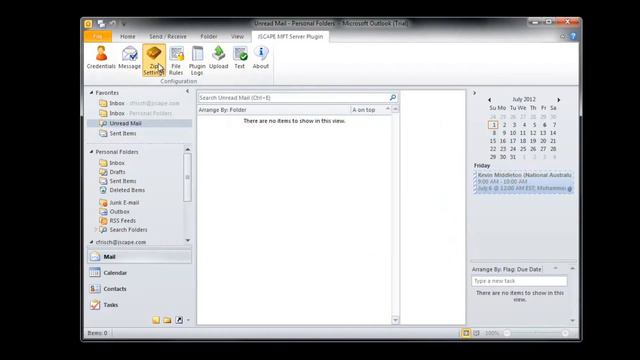
Task: Open navigation buttons configure dropdown
Action: point(188,320)
